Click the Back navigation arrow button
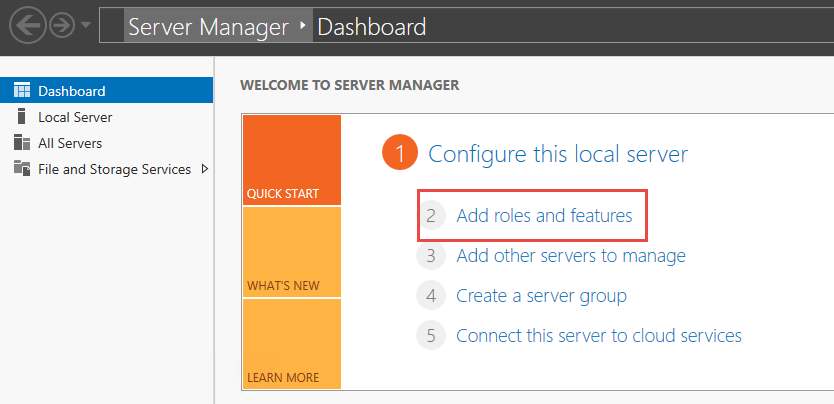This screenshot has width=834, height=404. tap(27, 25)
